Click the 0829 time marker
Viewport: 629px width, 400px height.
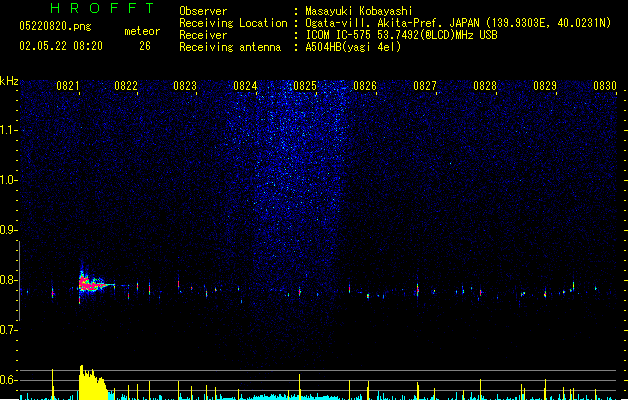point(545,86)
